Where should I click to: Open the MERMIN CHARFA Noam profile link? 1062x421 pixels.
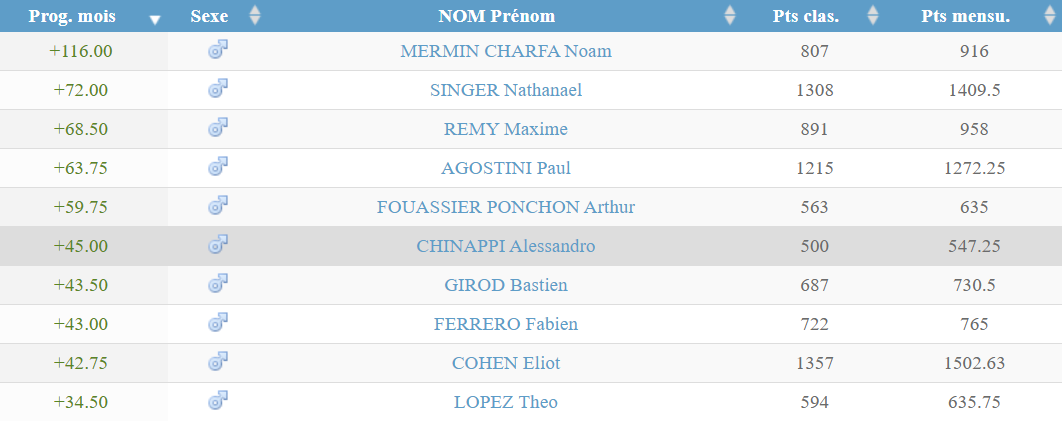point(506,51)
